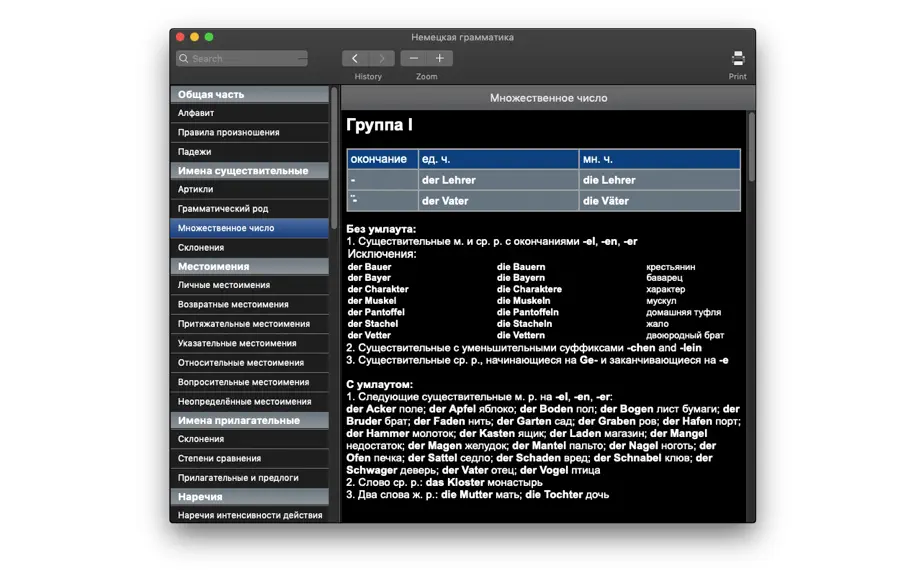Viewport: 922px width, 576px height.
Task: Click die Bayern in exceptions list
Action: pyautogui.click(x=521, y=278)
